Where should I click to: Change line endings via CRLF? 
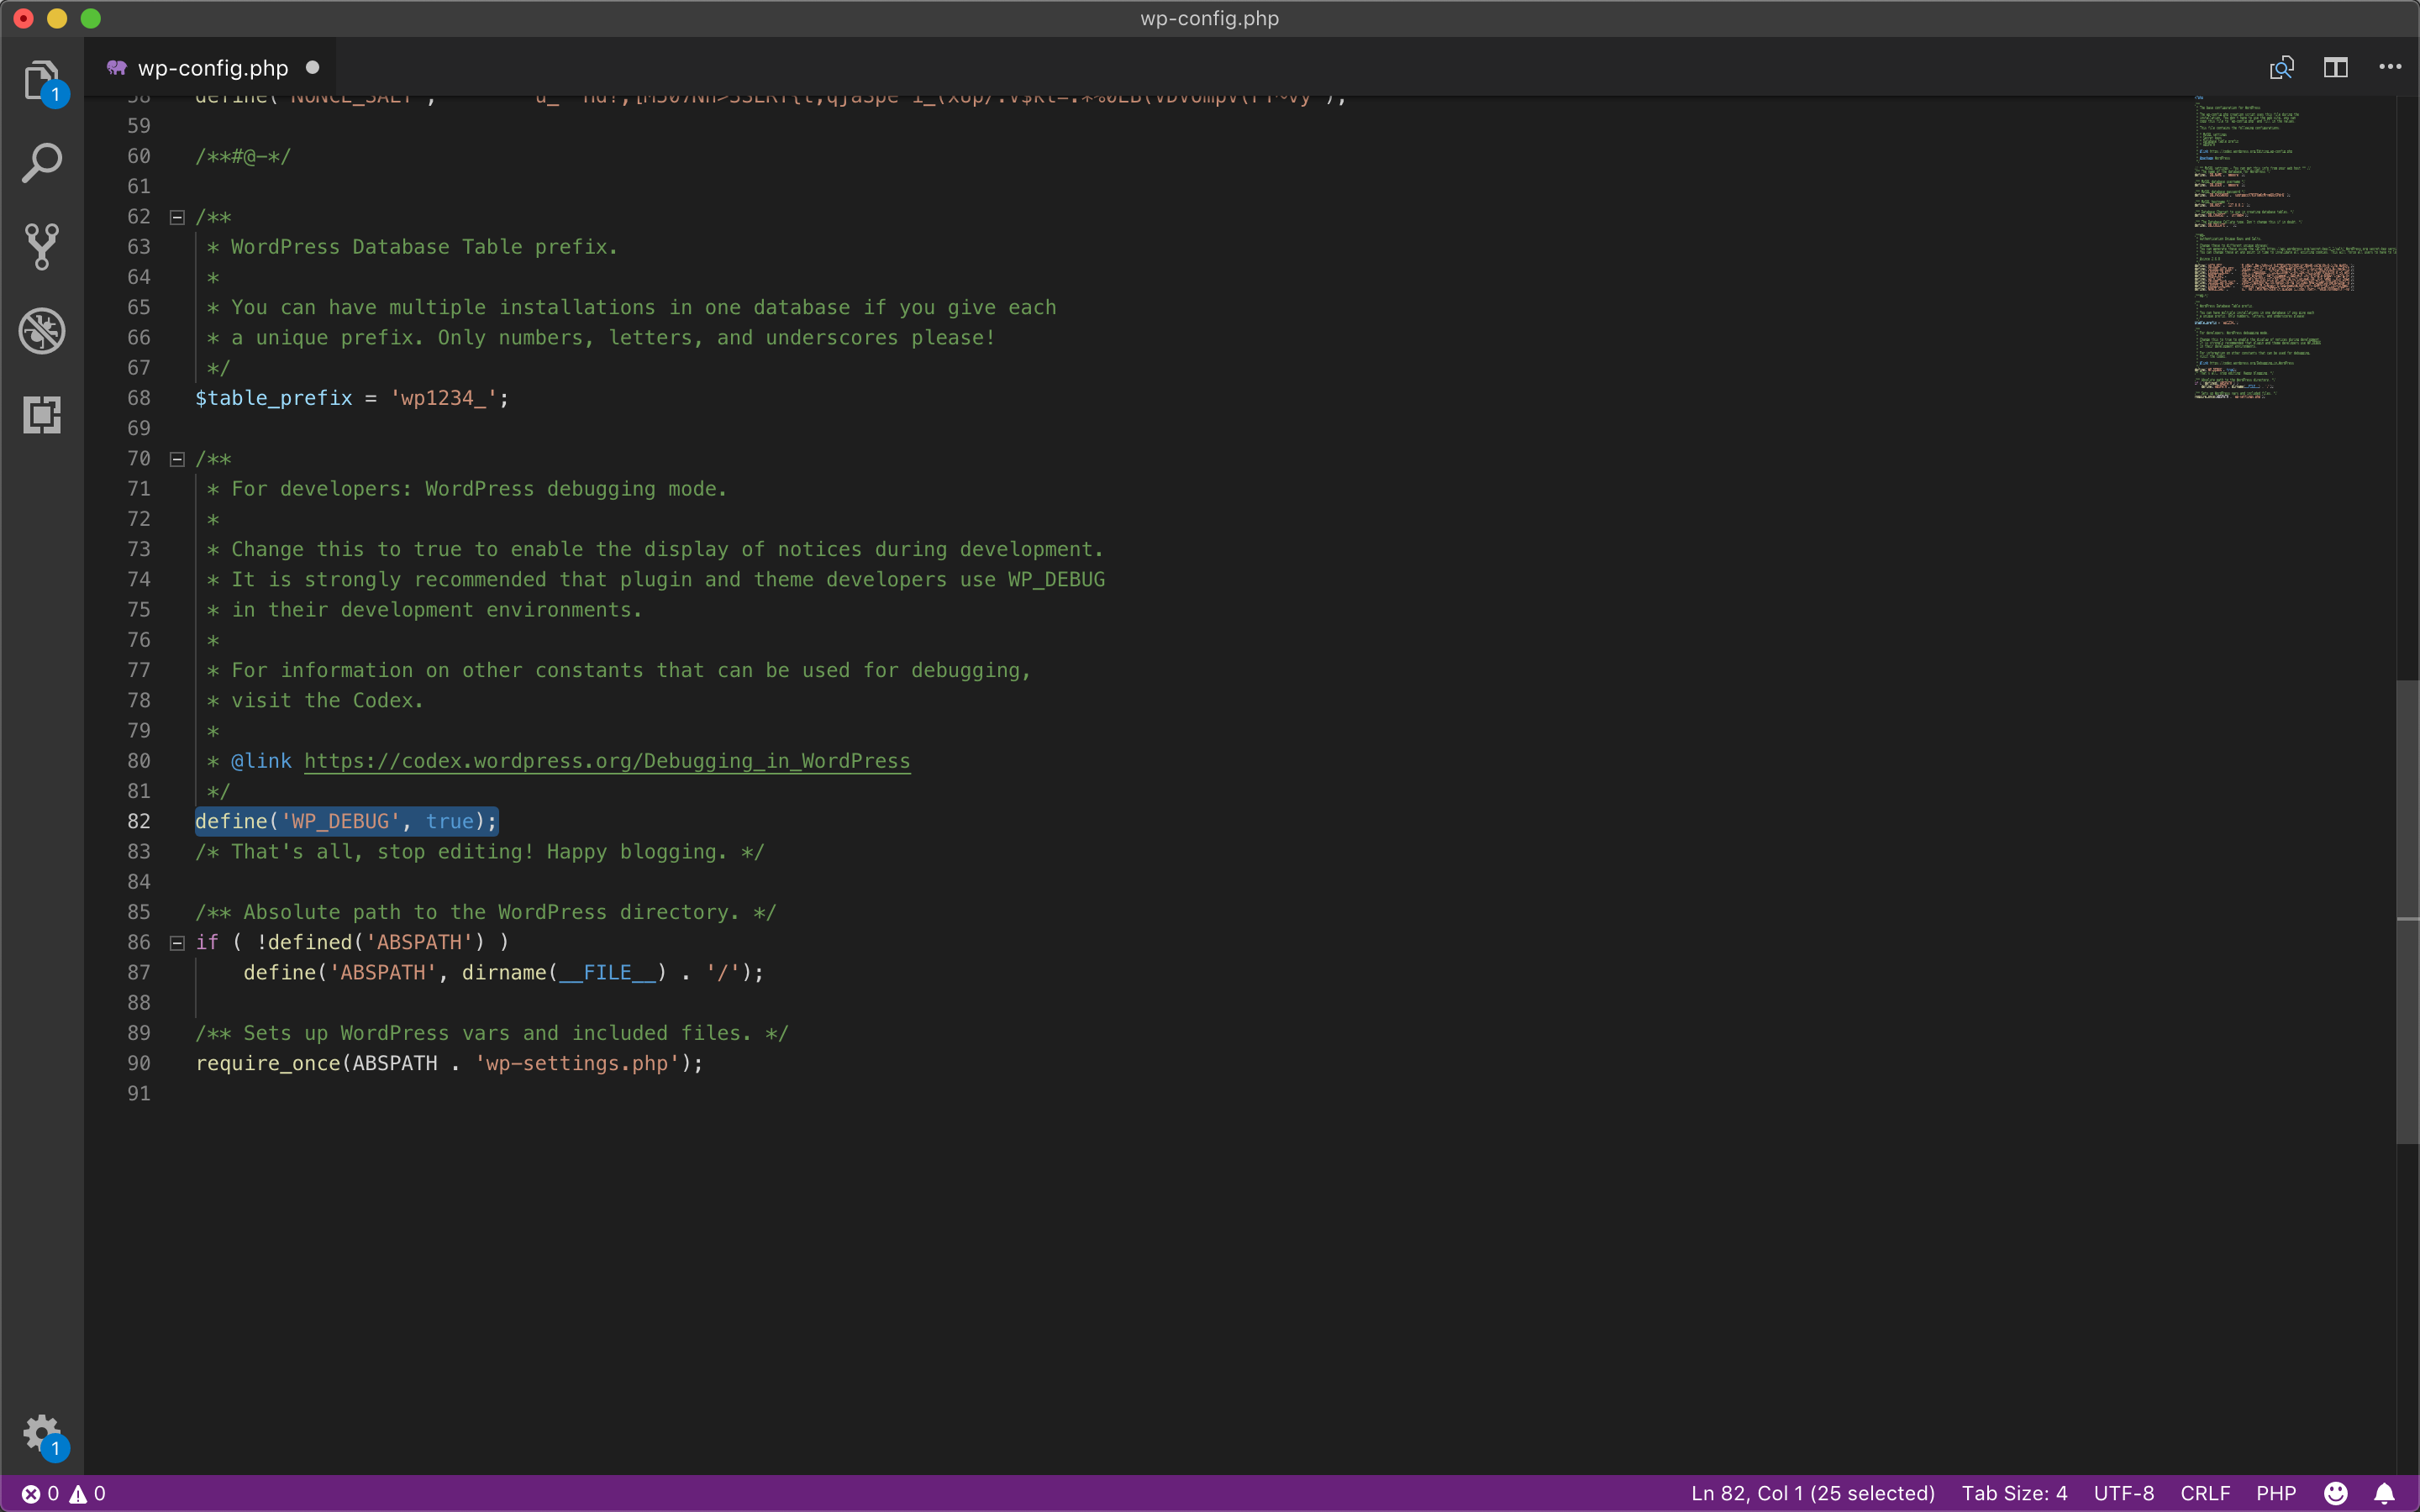[x=2205, y=1493]
